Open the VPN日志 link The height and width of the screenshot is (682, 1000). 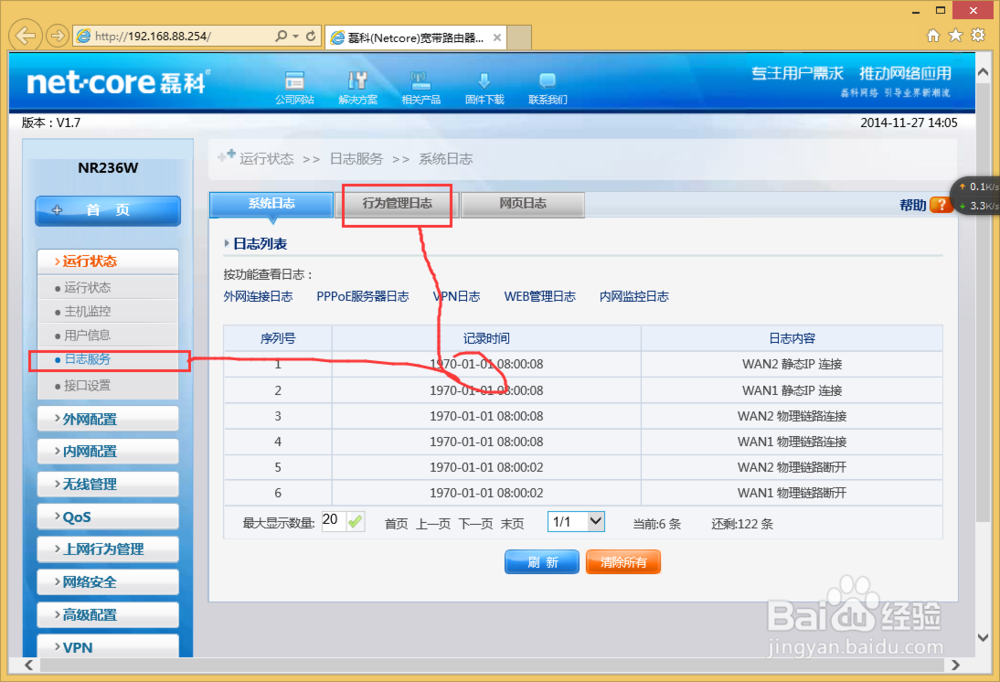pyautogui.click(x=456, y=296)
